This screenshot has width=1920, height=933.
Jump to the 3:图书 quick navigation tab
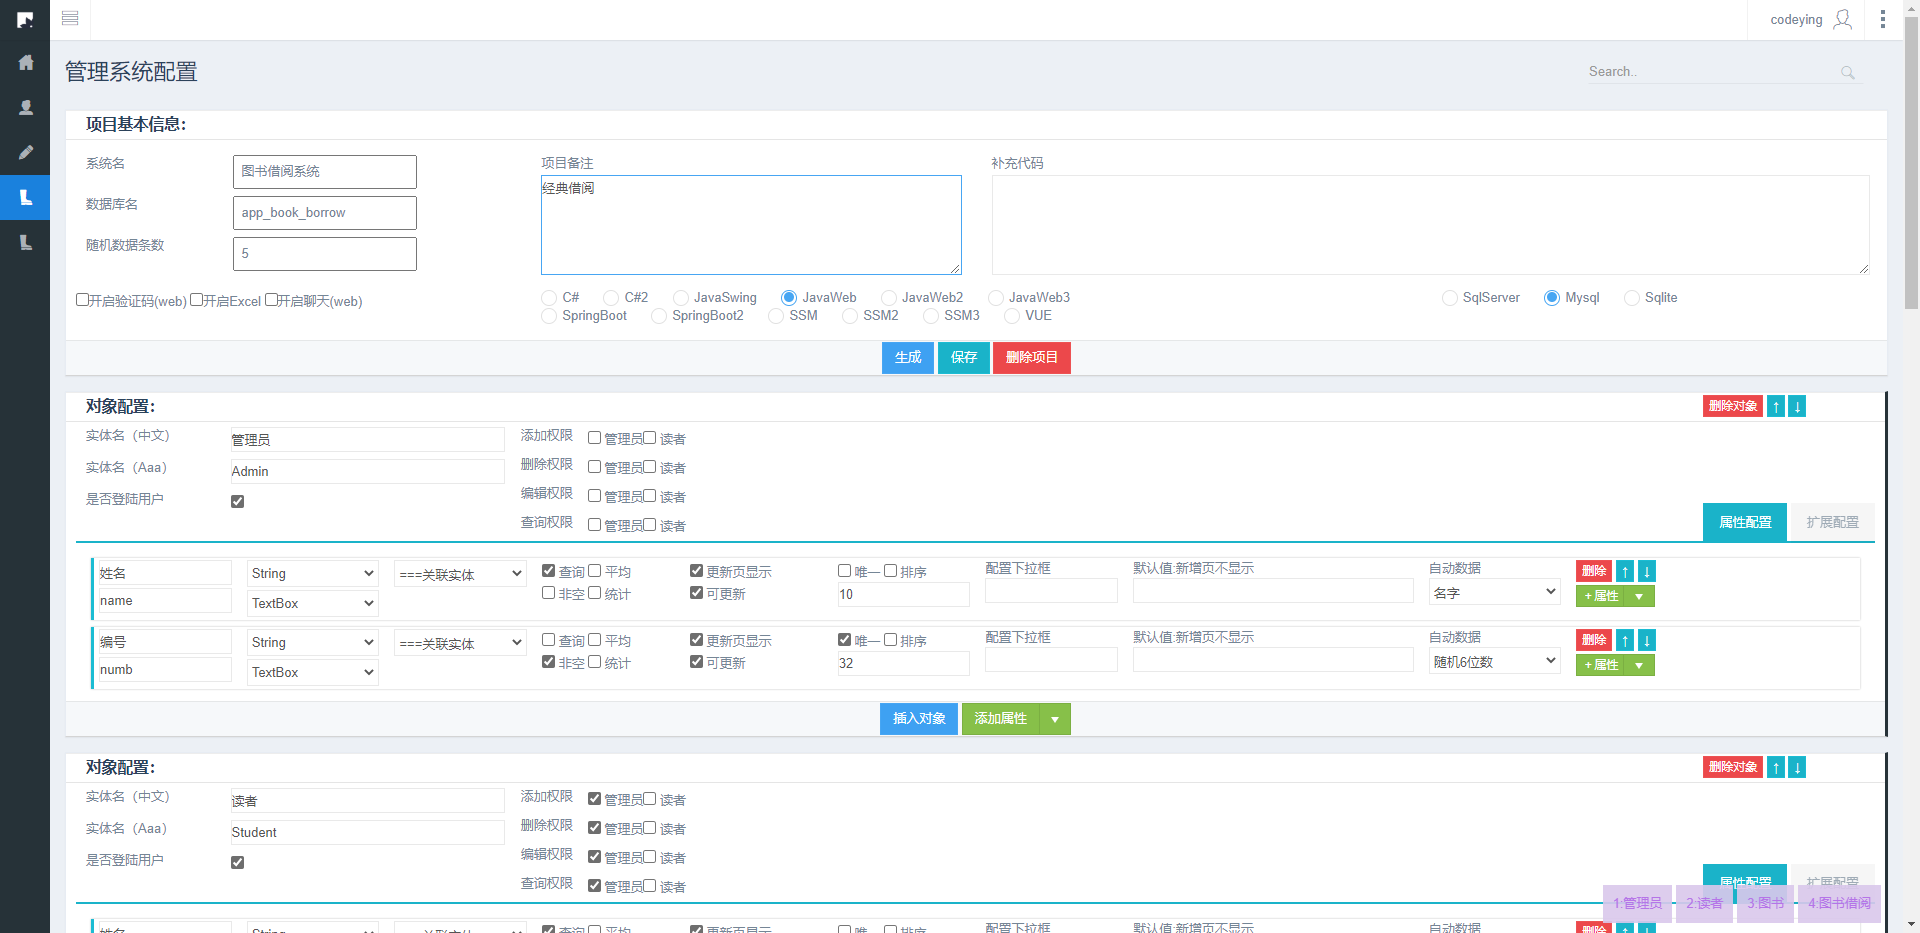coord(1765,903)
